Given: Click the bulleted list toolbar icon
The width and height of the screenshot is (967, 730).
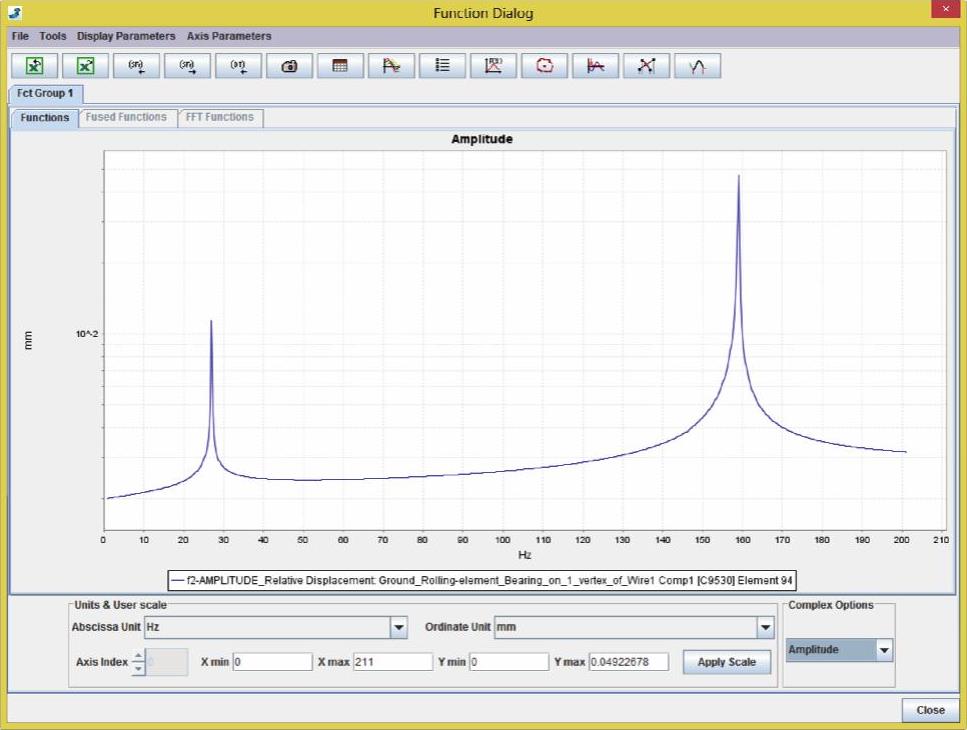Looking at the screenshot, I should pyautogui.click(x=442, y=66).
